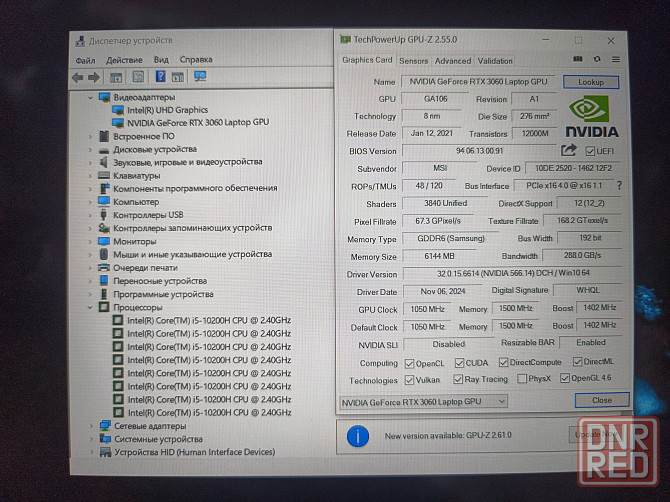Image resolution: width=670 pixels, height=502 pixels.
Task: Select Переносные устройства in the tree
Action: tap(160, 281)
